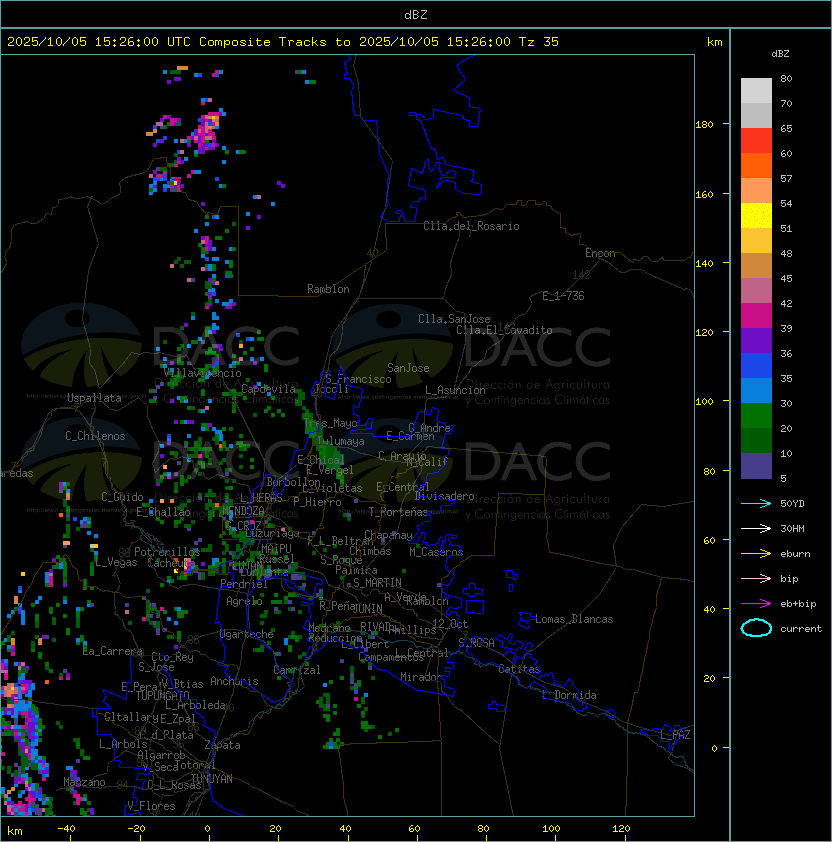
Task: Click the Lomas_Blancas place label
Action: pyautogui.click(x=574, y=619)
